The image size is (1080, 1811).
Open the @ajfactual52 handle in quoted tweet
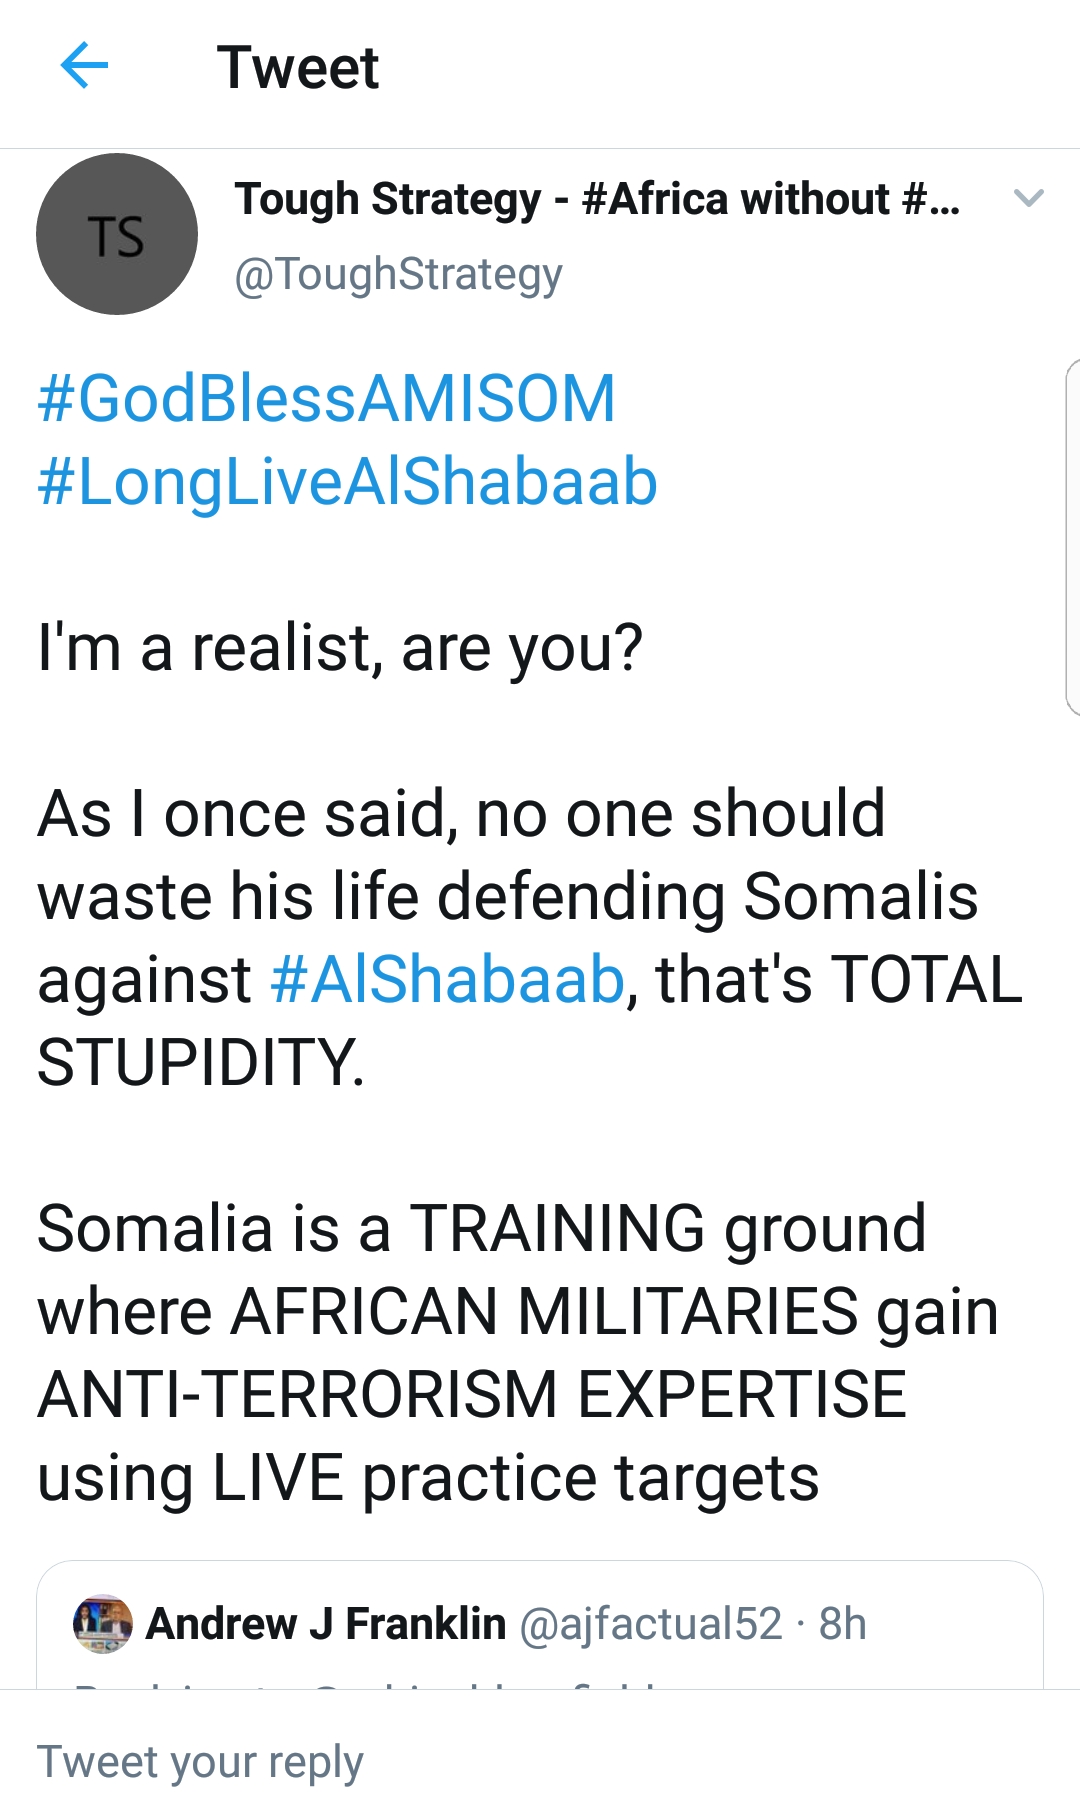click(650, 1624)
